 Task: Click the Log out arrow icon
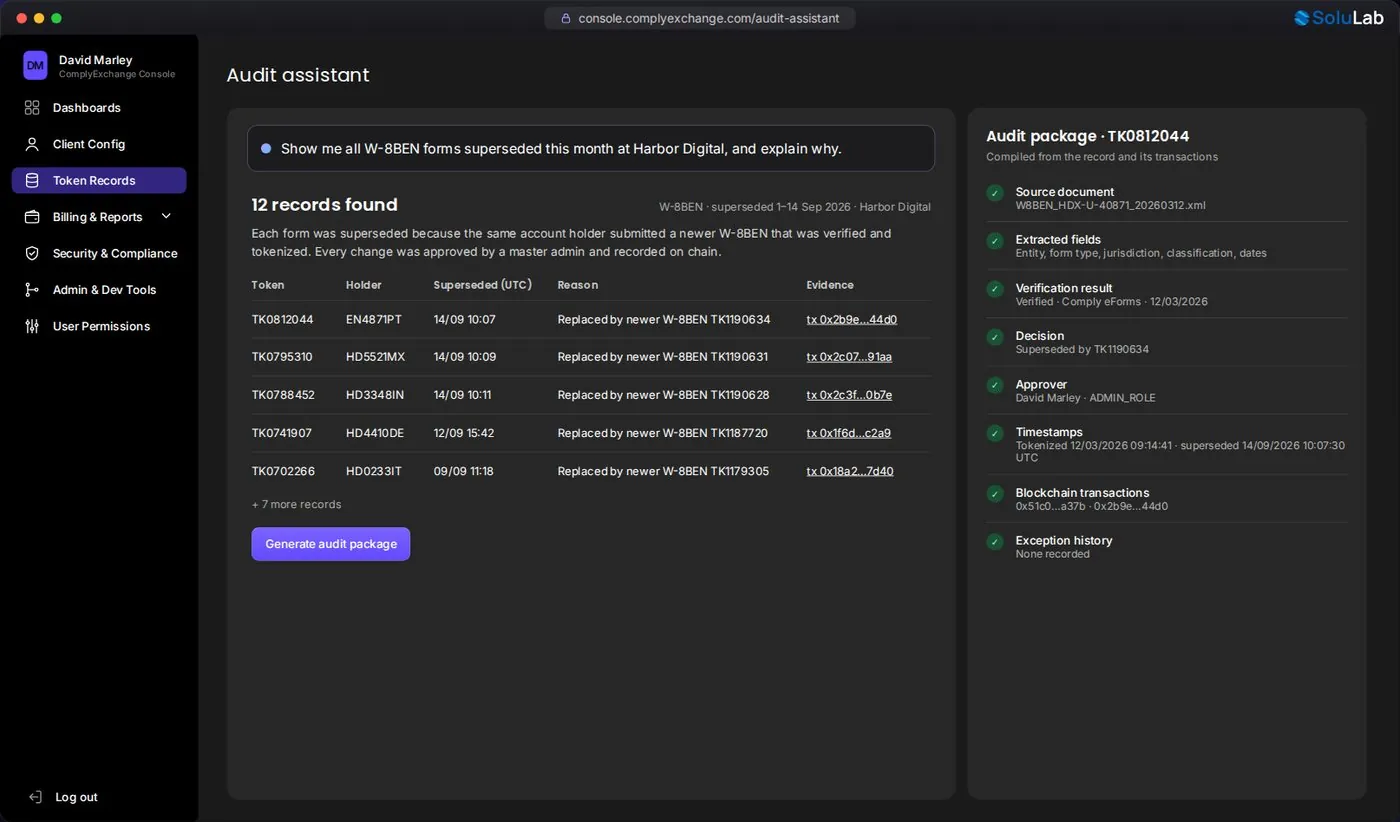pyautogui.click(x=35, y=797)
